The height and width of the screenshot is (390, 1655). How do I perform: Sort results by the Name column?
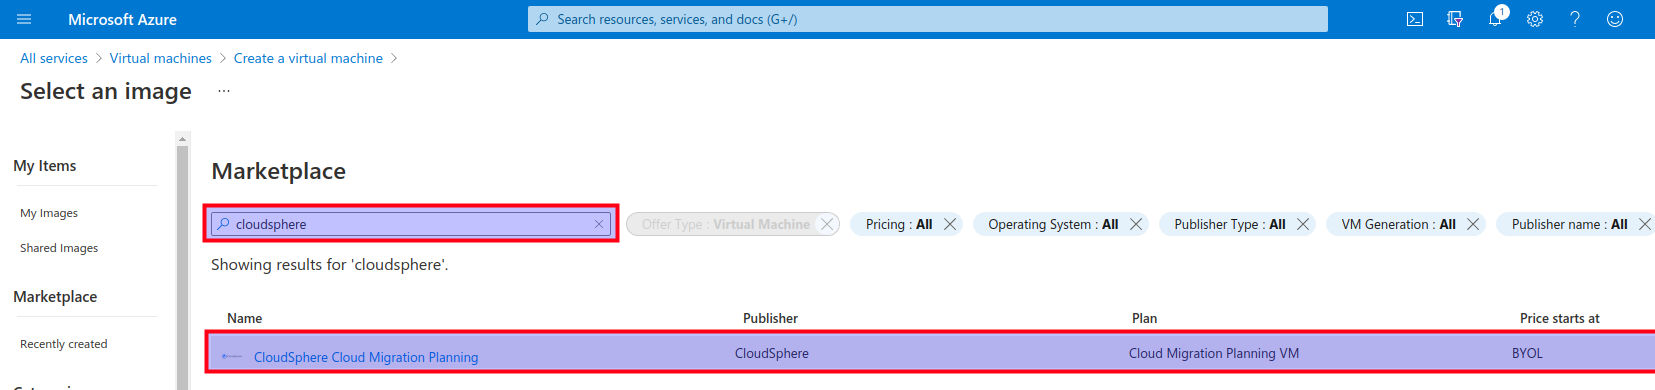tap(244, 318)
